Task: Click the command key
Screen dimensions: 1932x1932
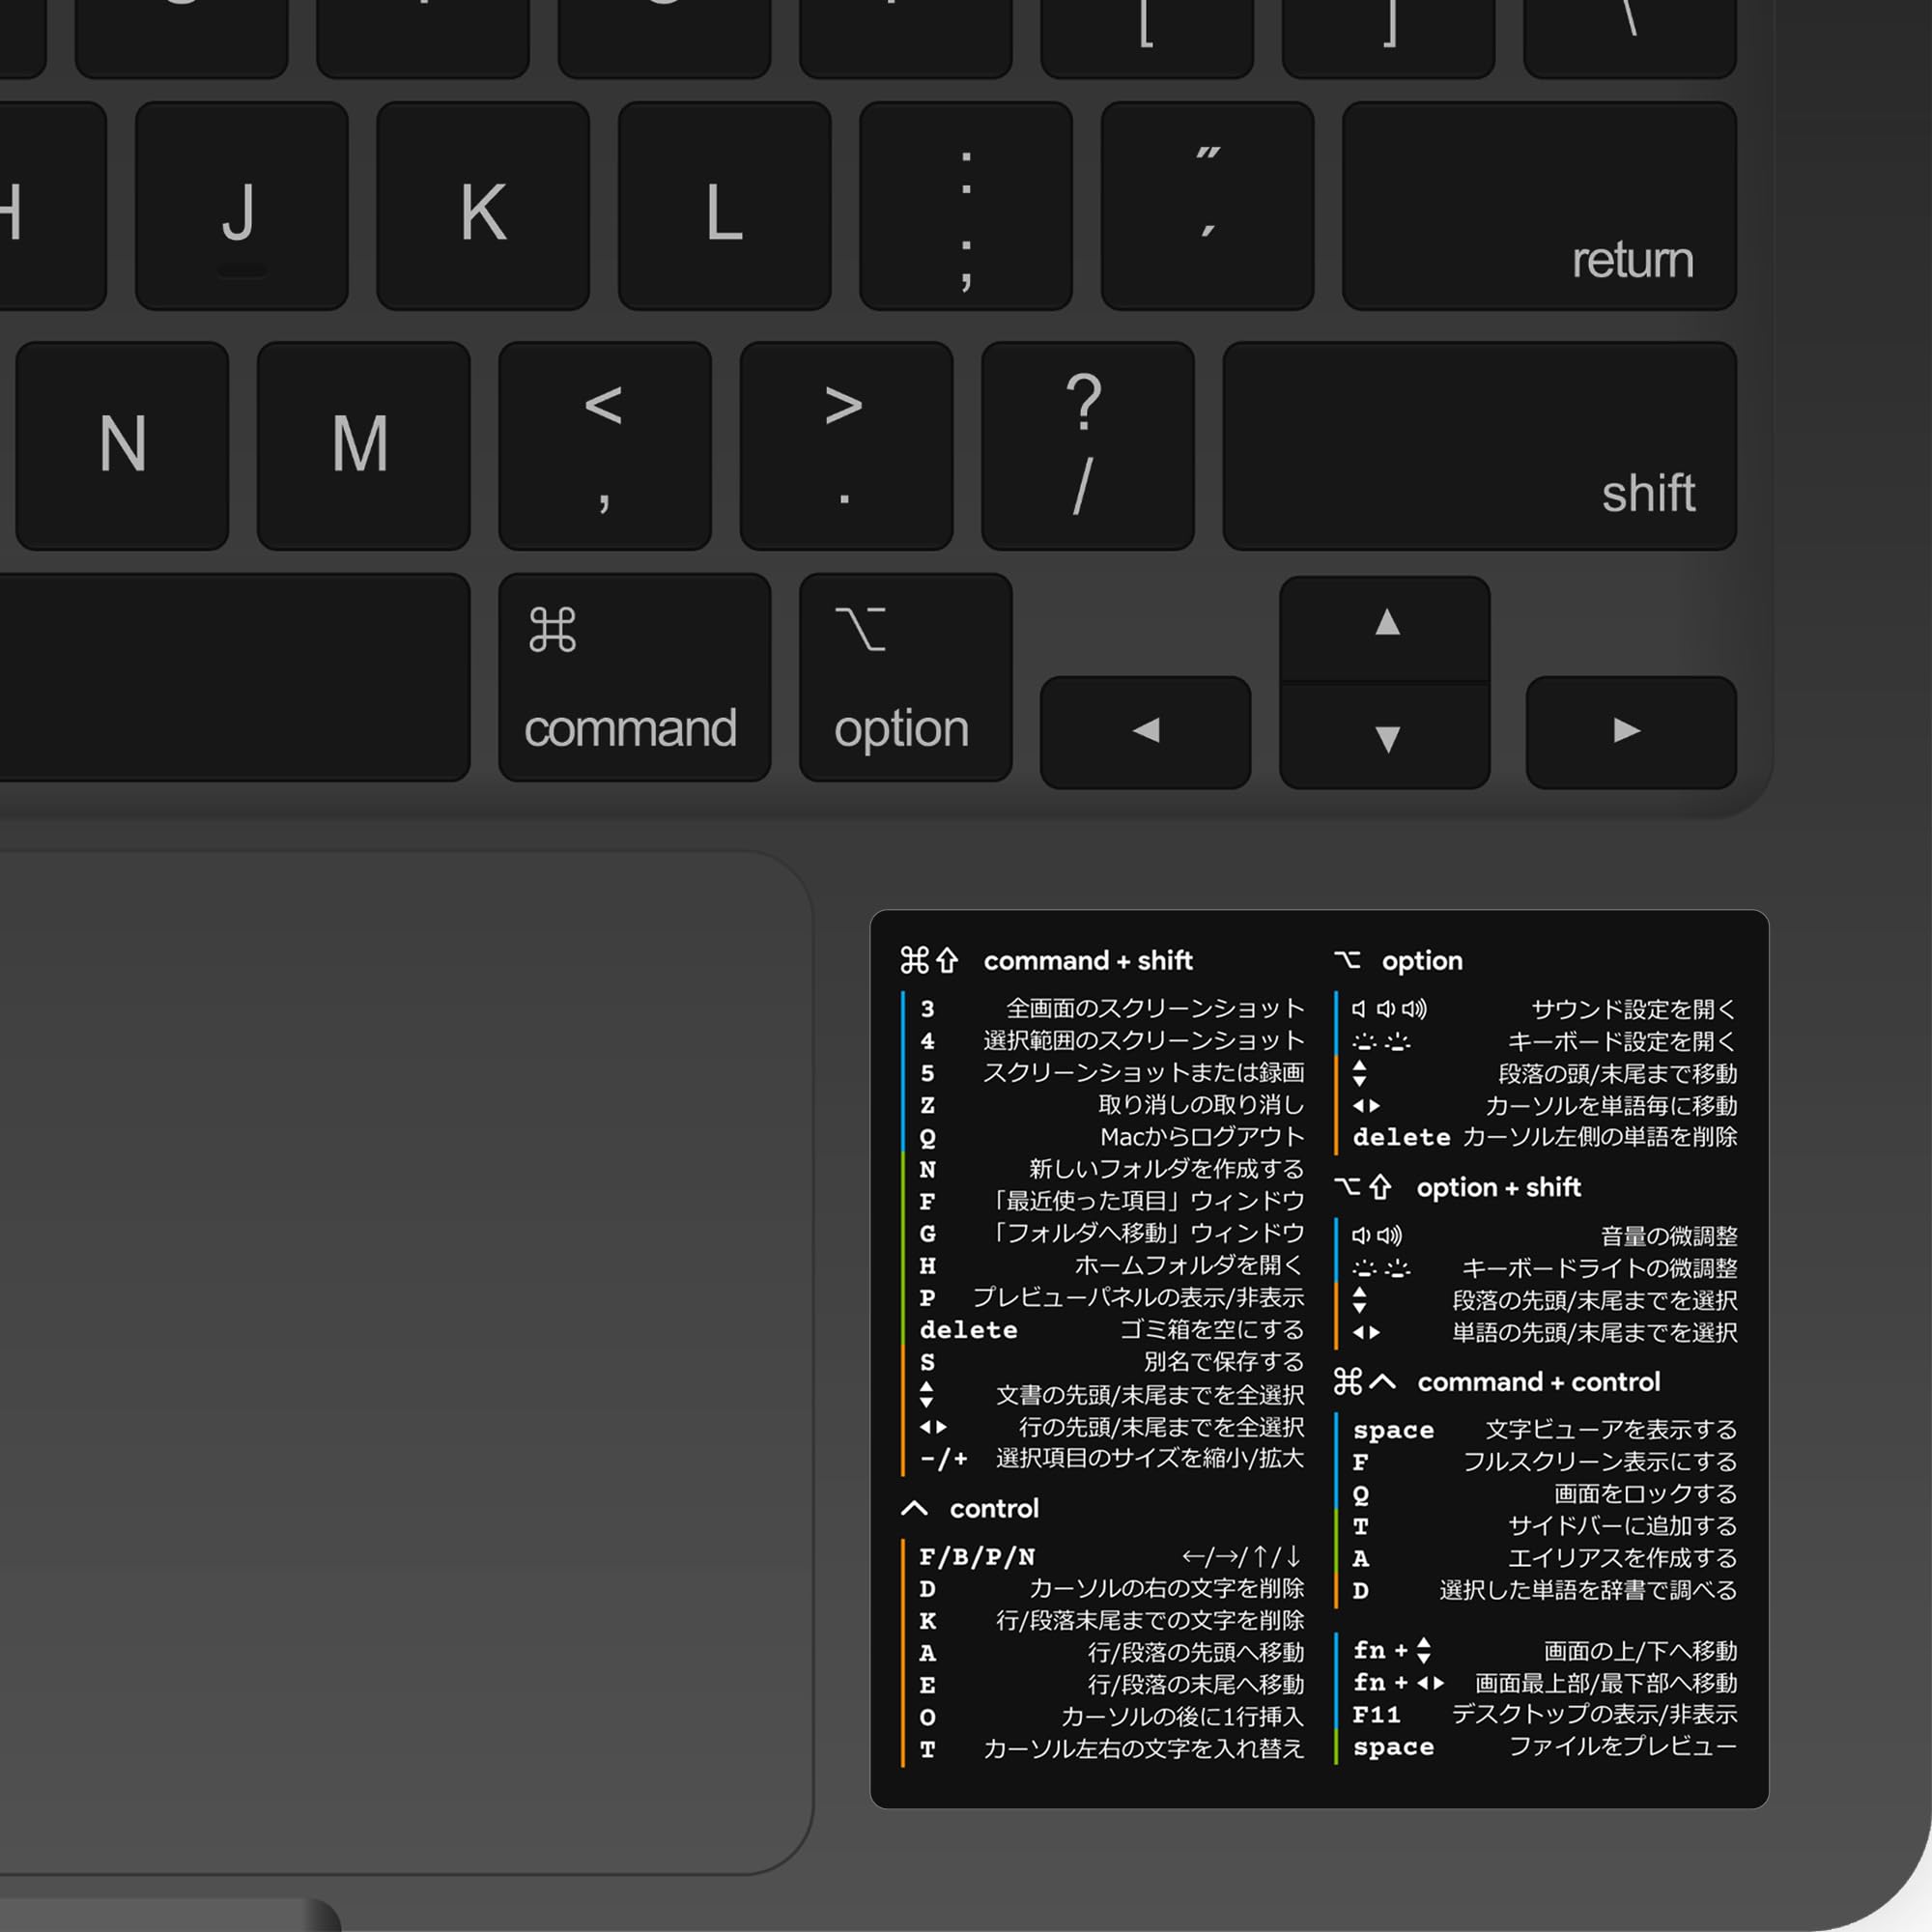Action: pos(634,677)
